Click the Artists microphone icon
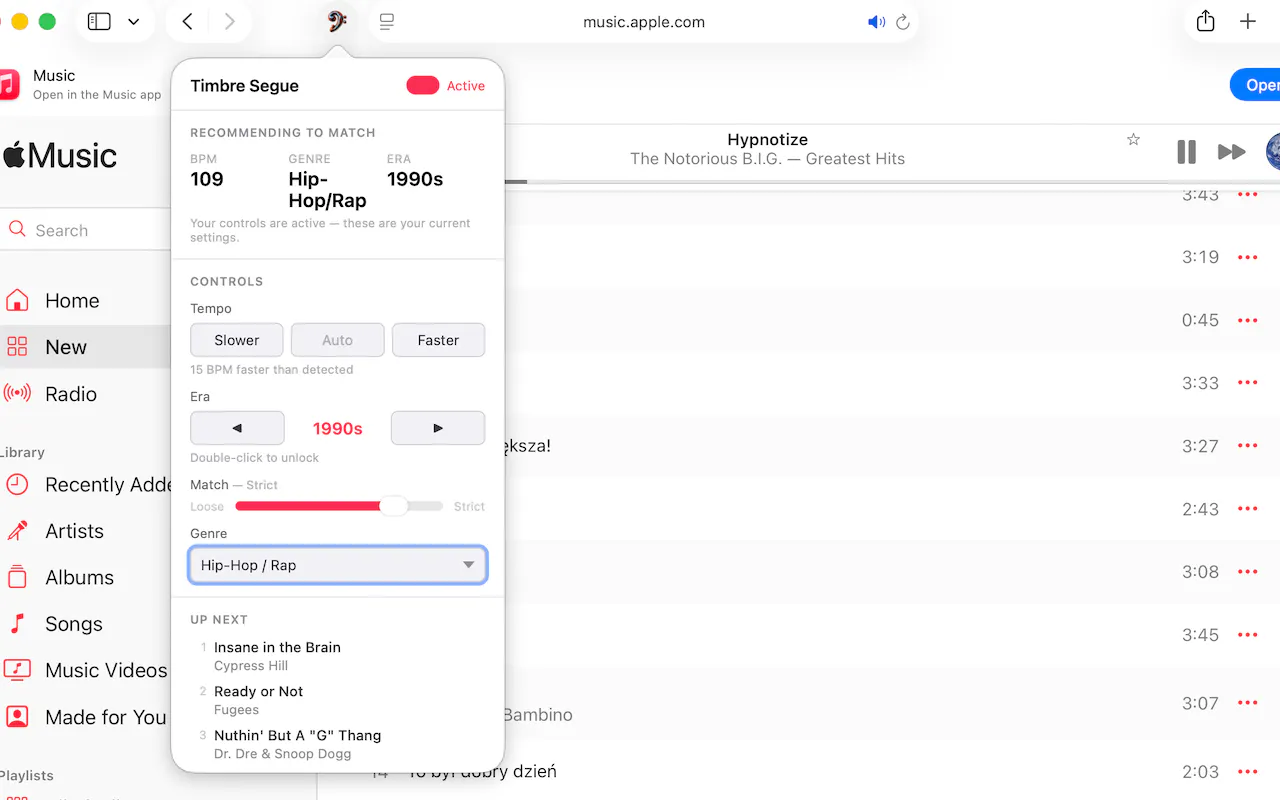Viewport: 1280px width, 800px height. coord(16,531)
